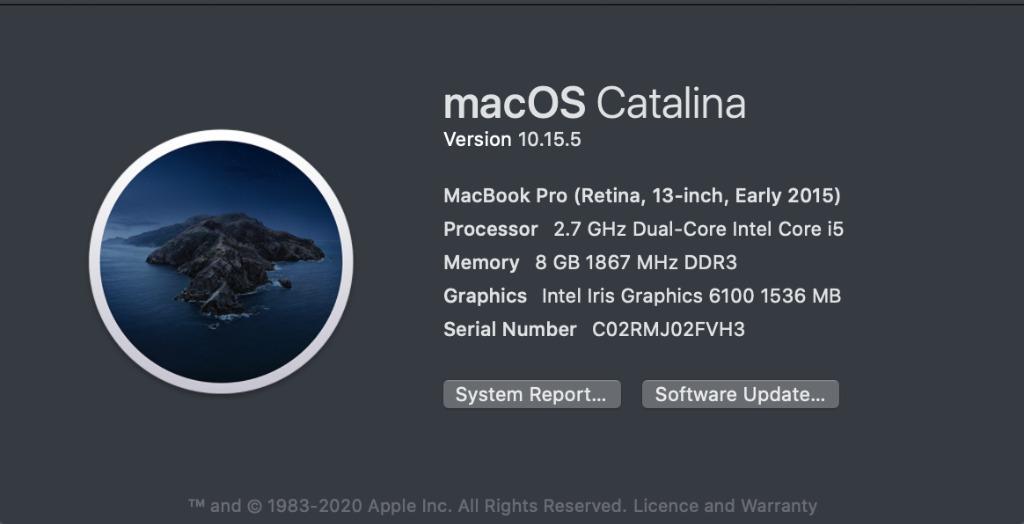This screenshot has height=524, width=1024.
Task: Click the Software Update button
Action: tap(740, 394)
